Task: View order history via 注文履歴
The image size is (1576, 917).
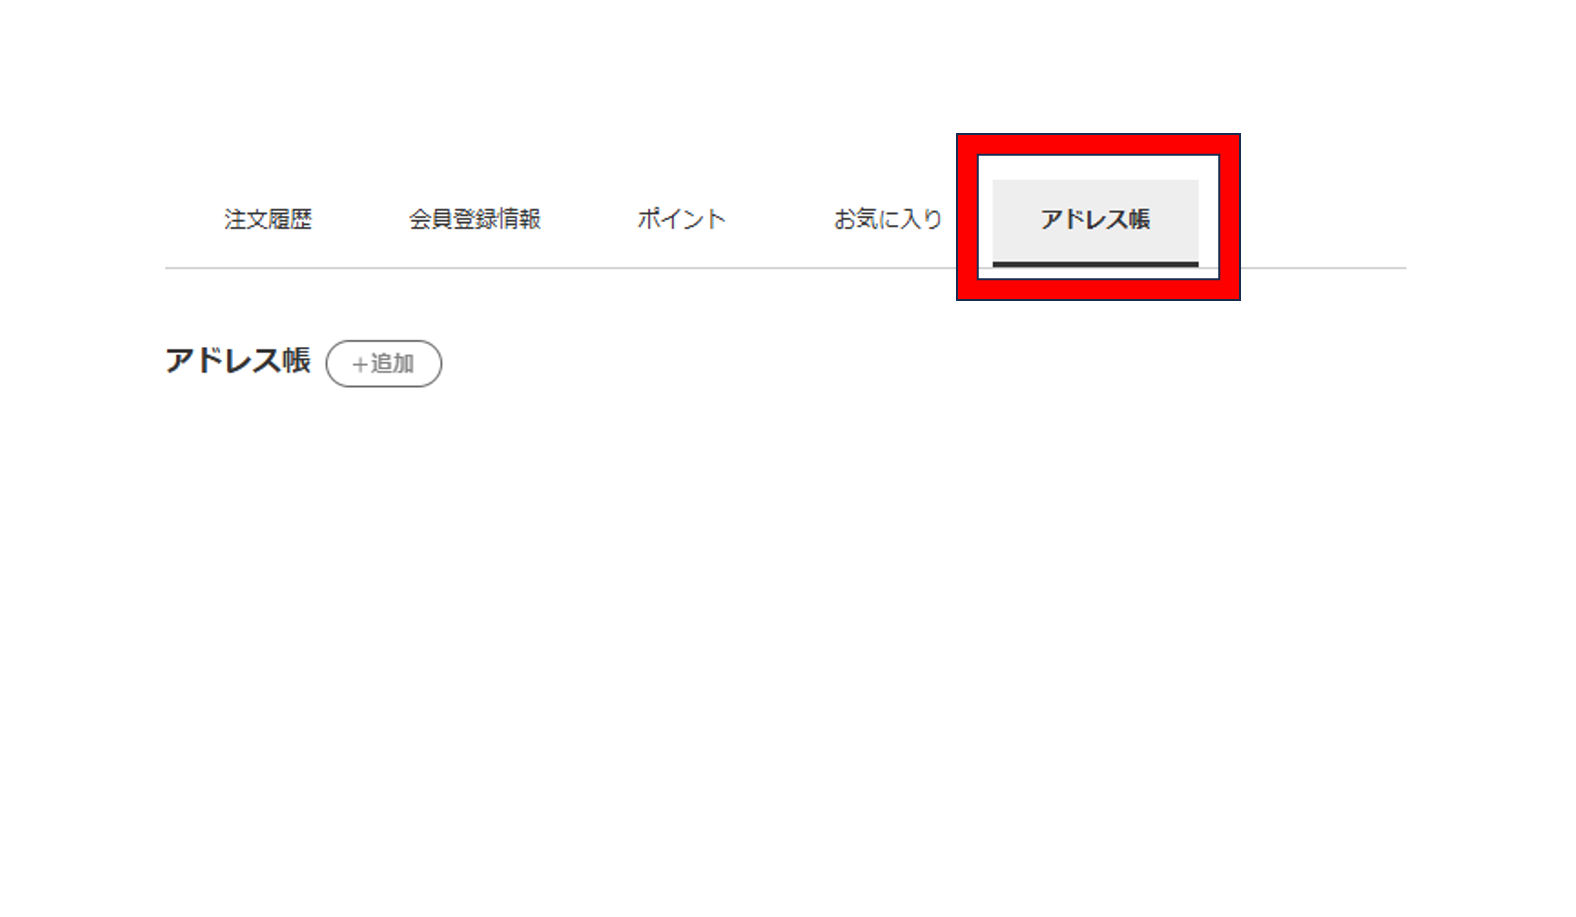Action: 268,219
